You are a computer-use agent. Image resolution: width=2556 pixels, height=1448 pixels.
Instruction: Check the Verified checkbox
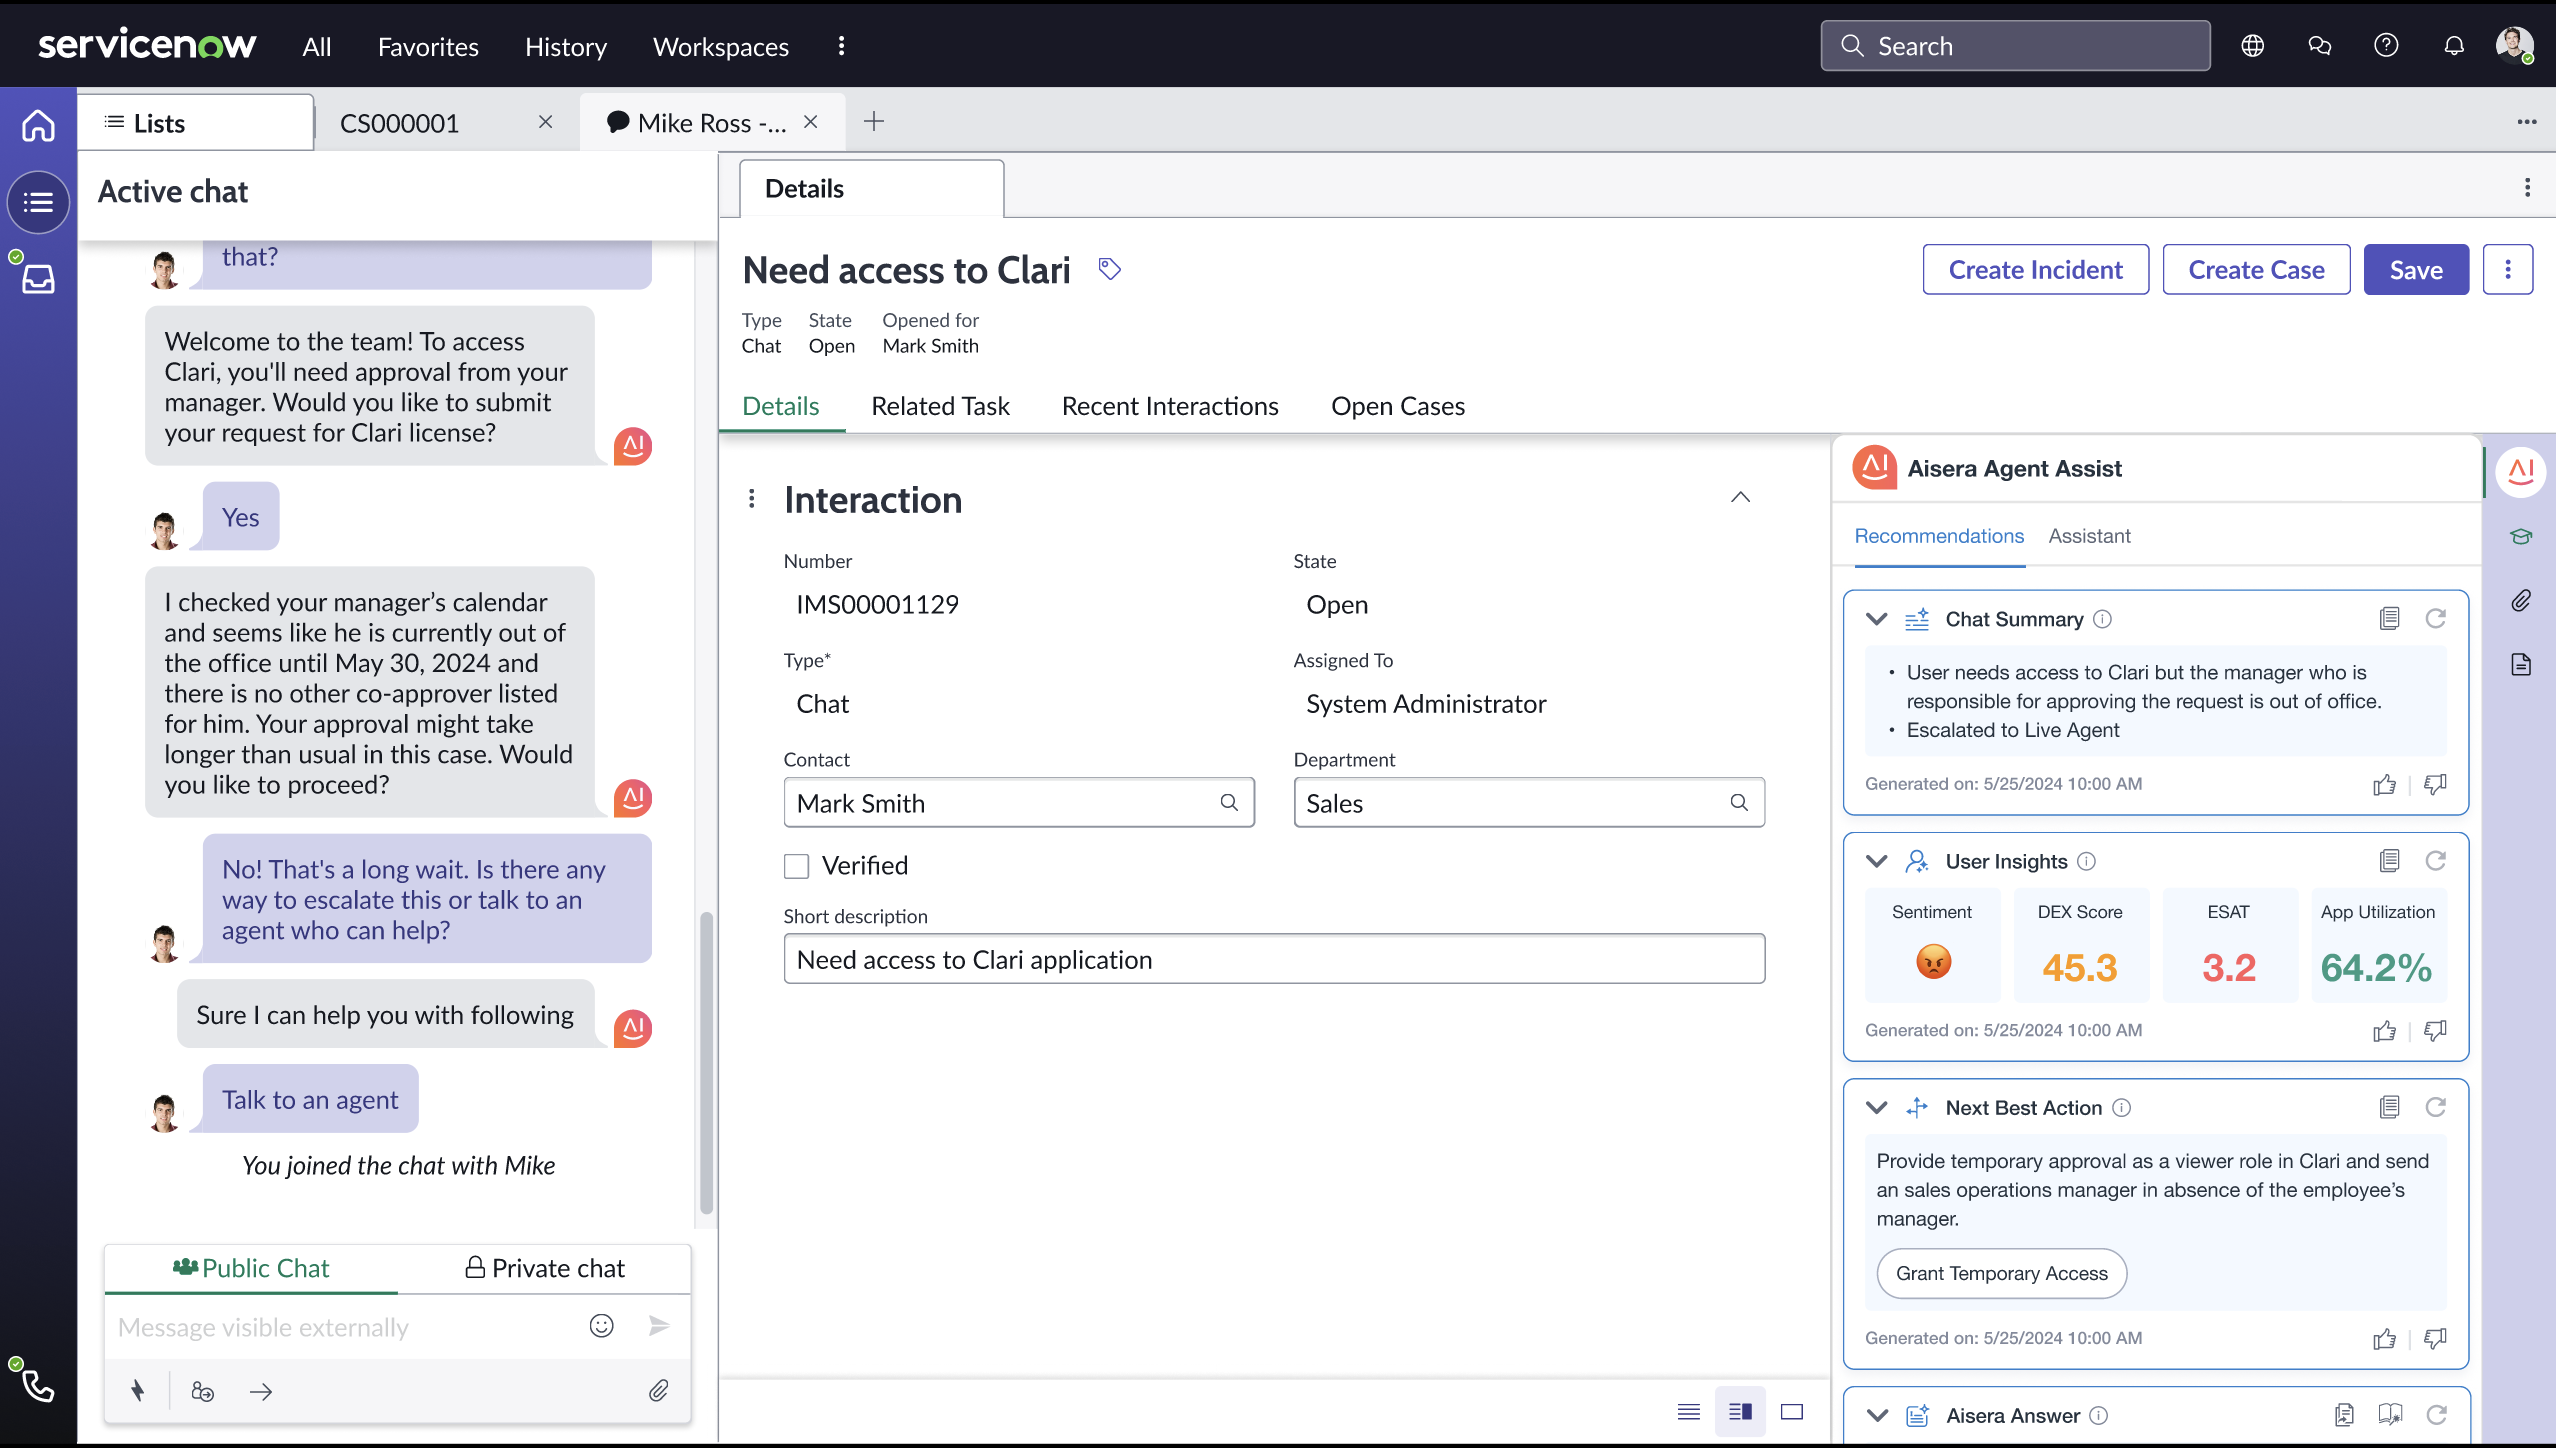tap(796, 866)
